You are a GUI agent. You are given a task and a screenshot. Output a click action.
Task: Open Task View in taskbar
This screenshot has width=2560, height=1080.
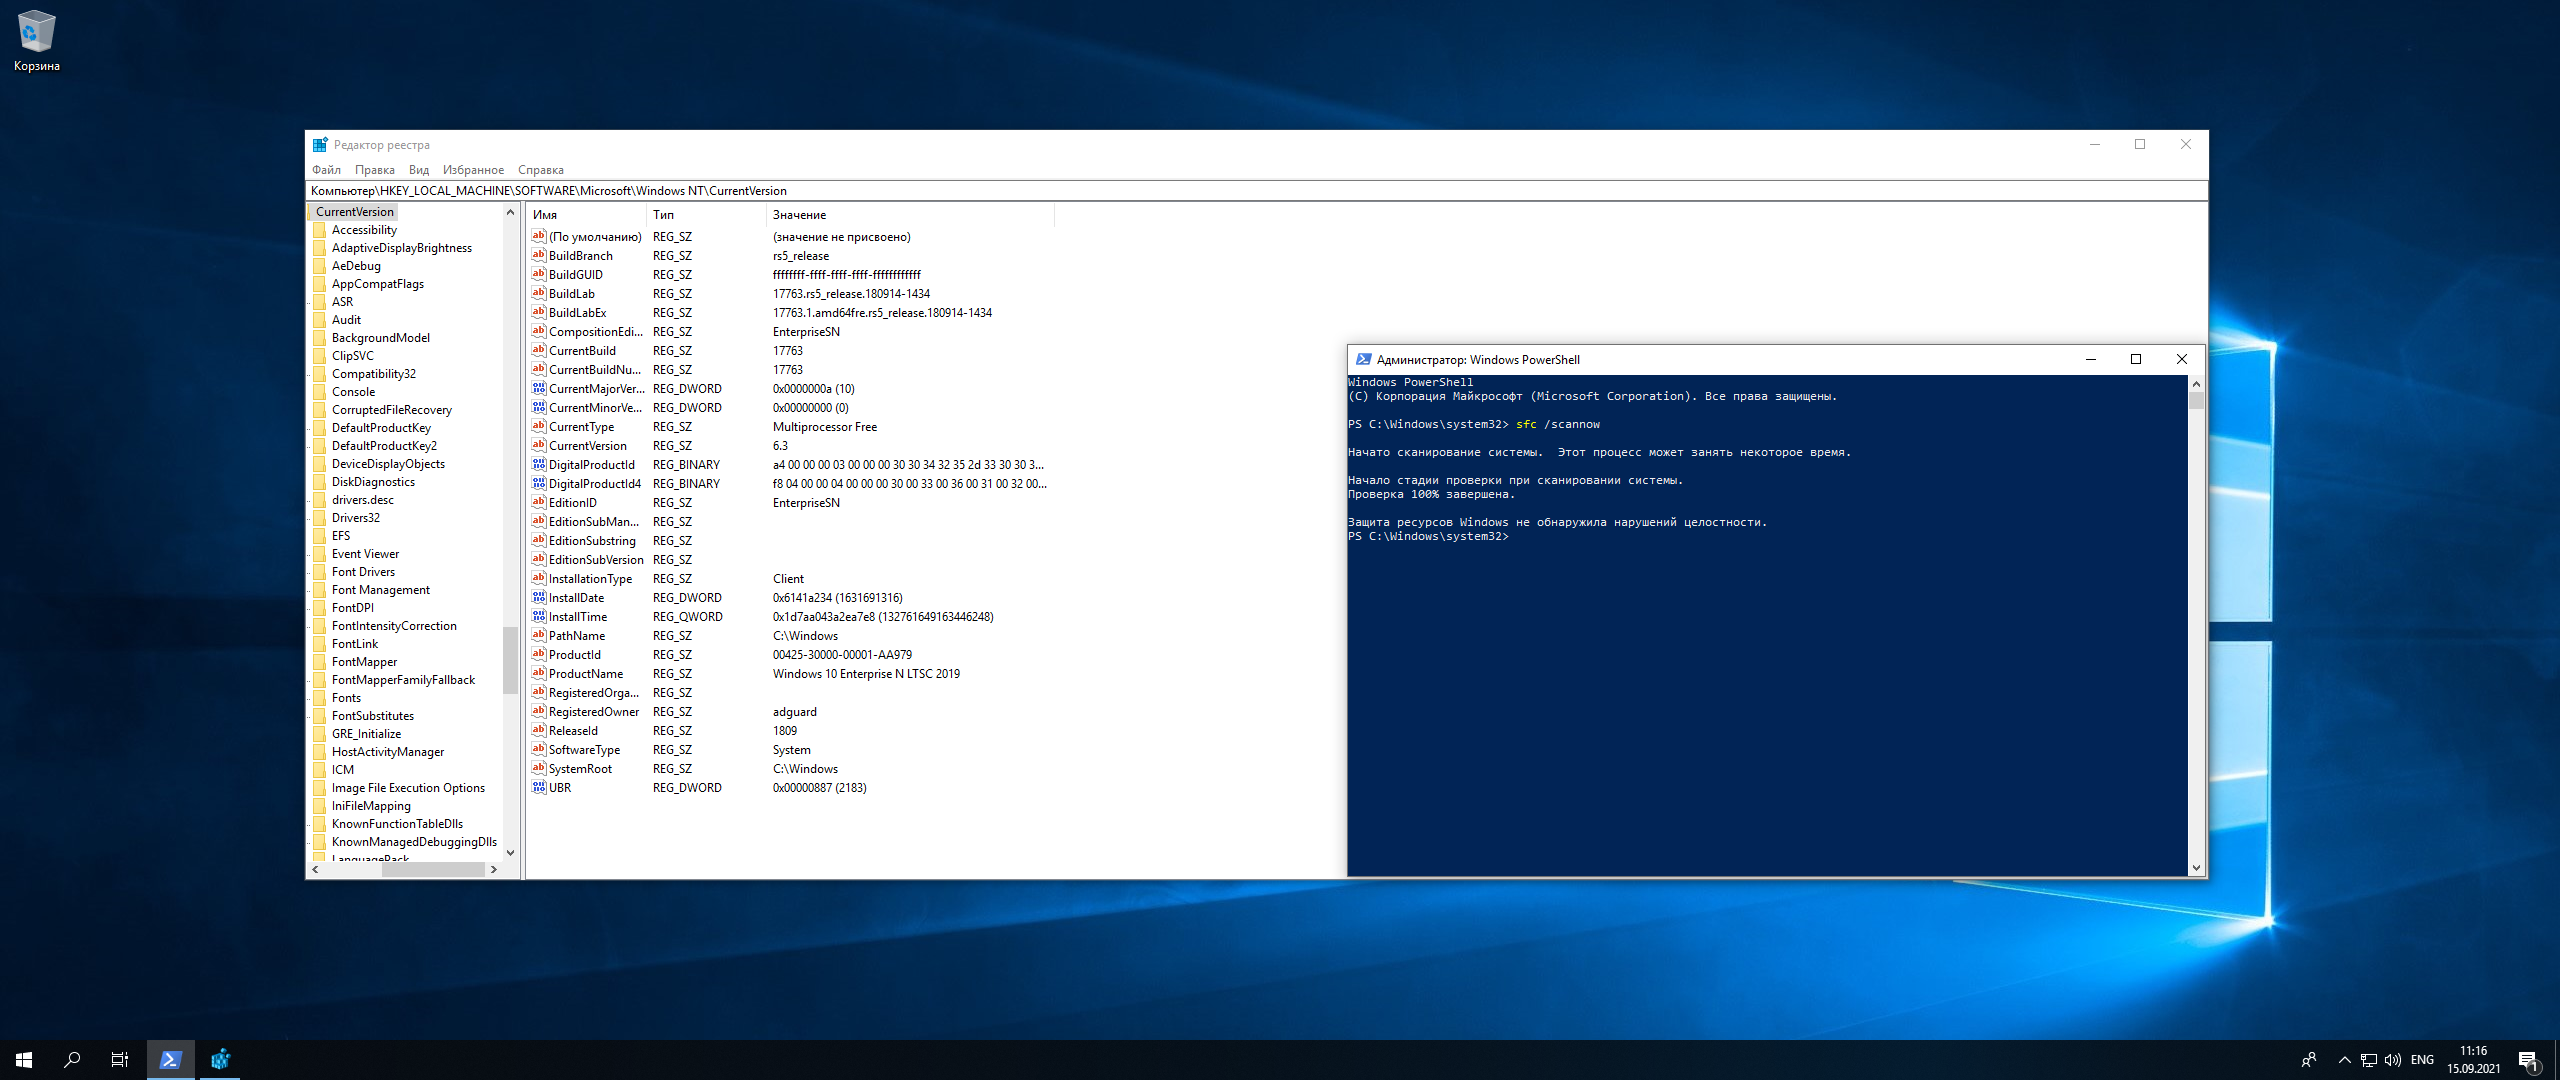click(120, 1060)
